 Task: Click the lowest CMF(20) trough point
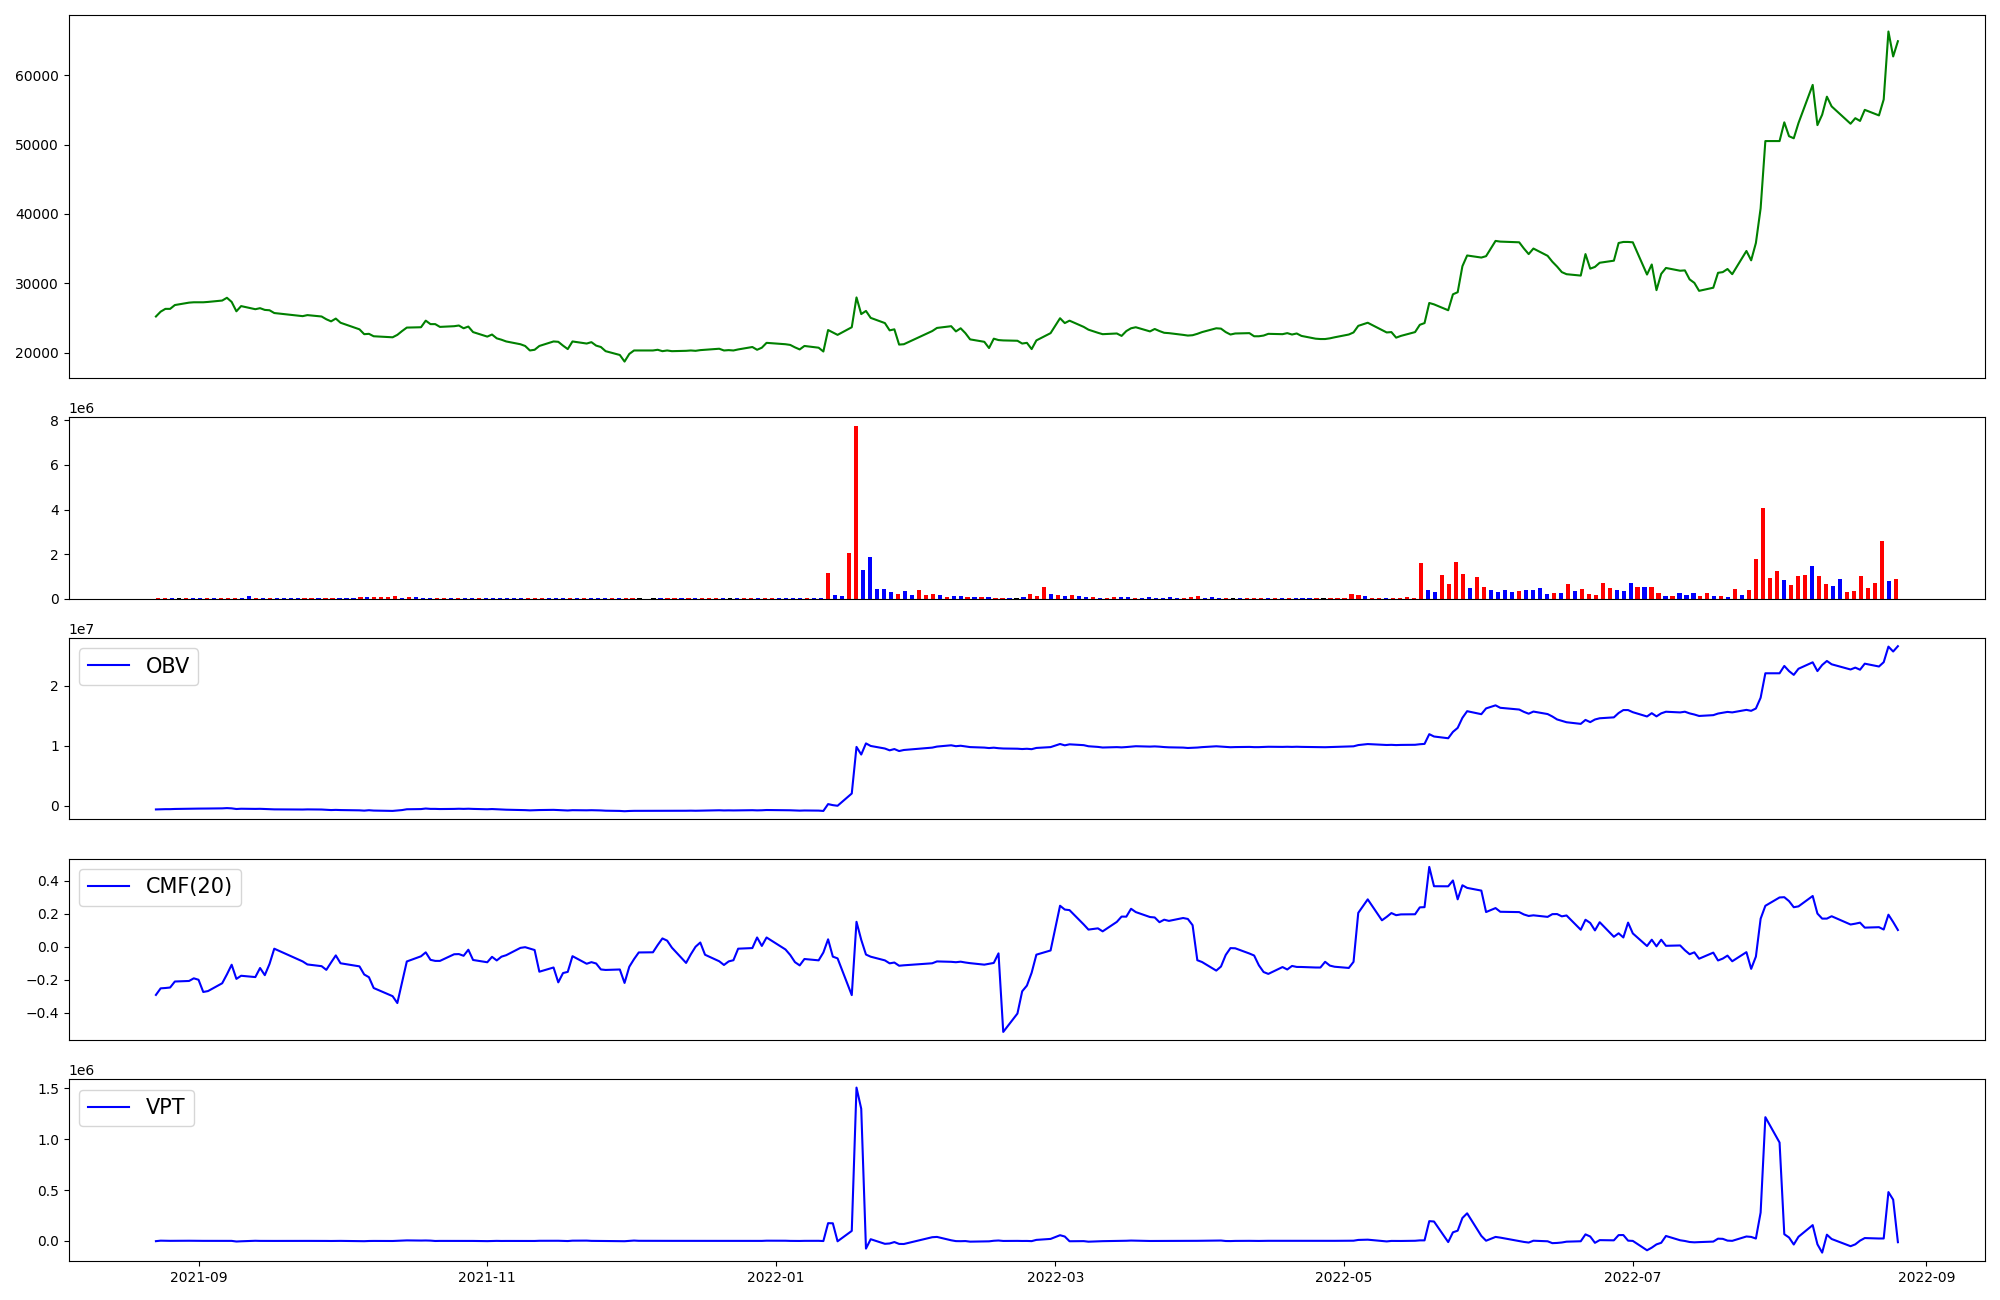click(1003, 1031)
